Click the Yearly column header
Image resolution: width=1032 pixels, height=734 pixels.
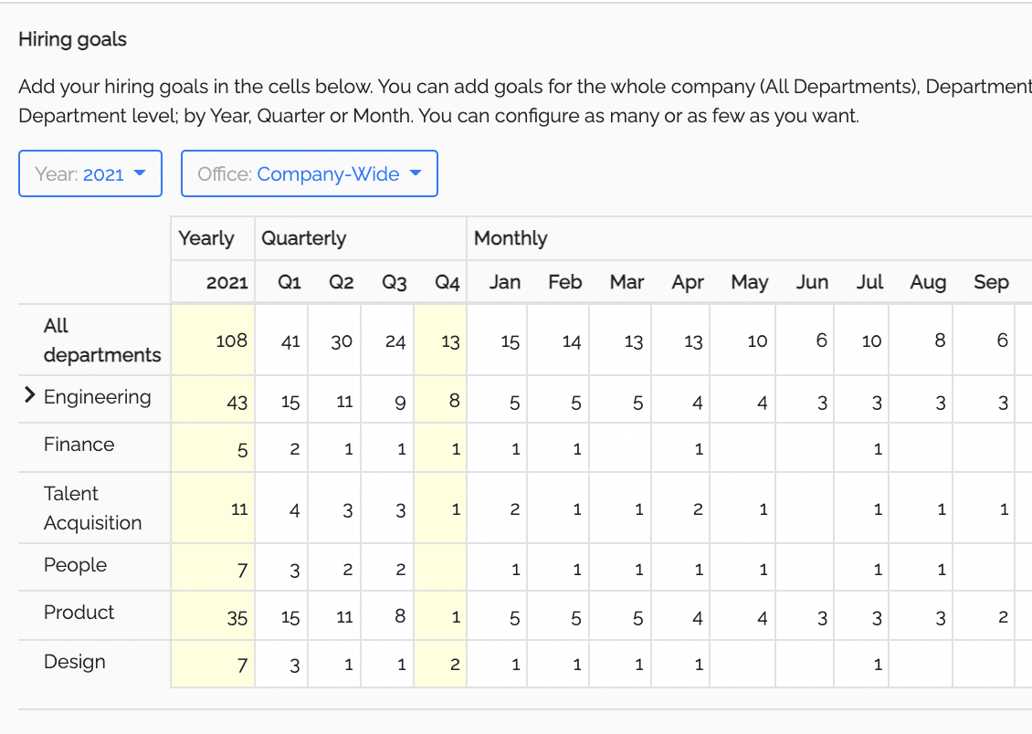tap(206, 238)
